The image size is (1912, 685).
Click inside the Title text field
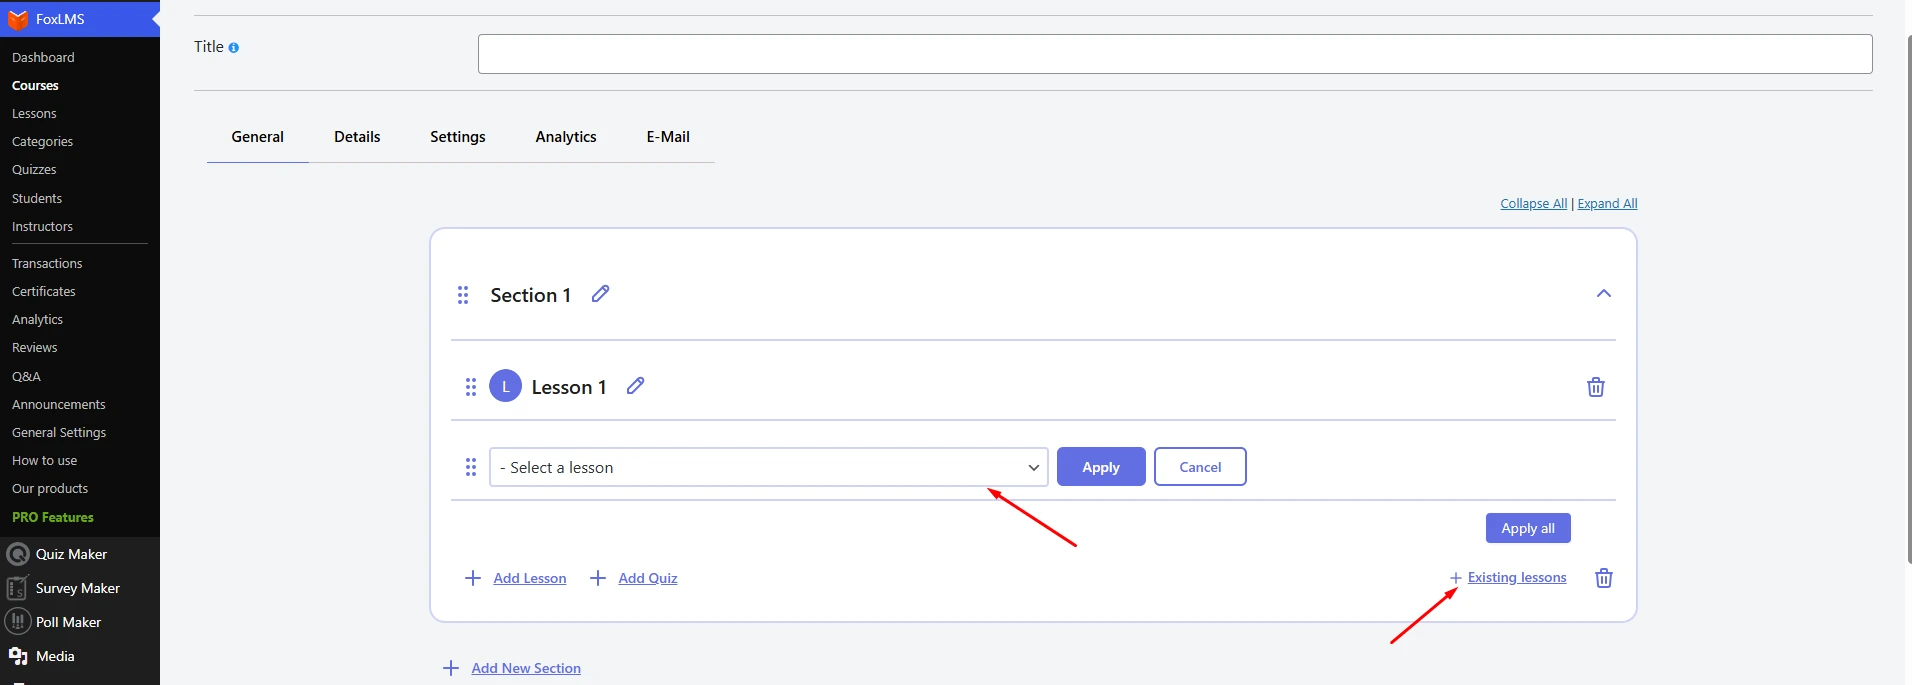(x=1174, y=54)
